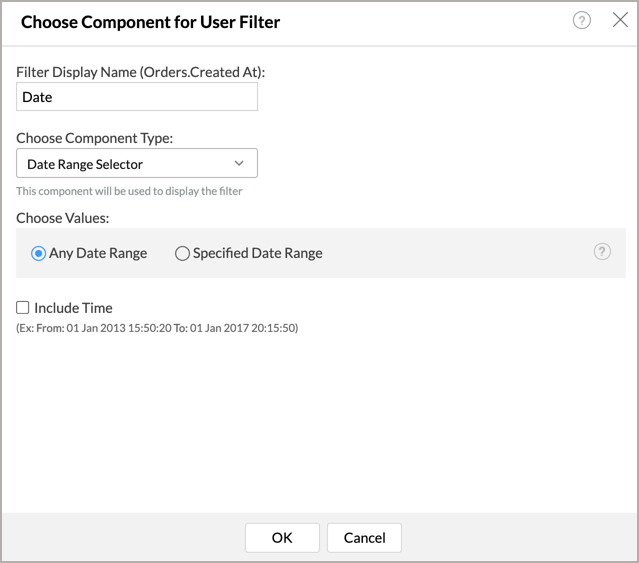Choose the Specified Date Range radio button
This screenshot has width=639, height=563.
[182, 254]
